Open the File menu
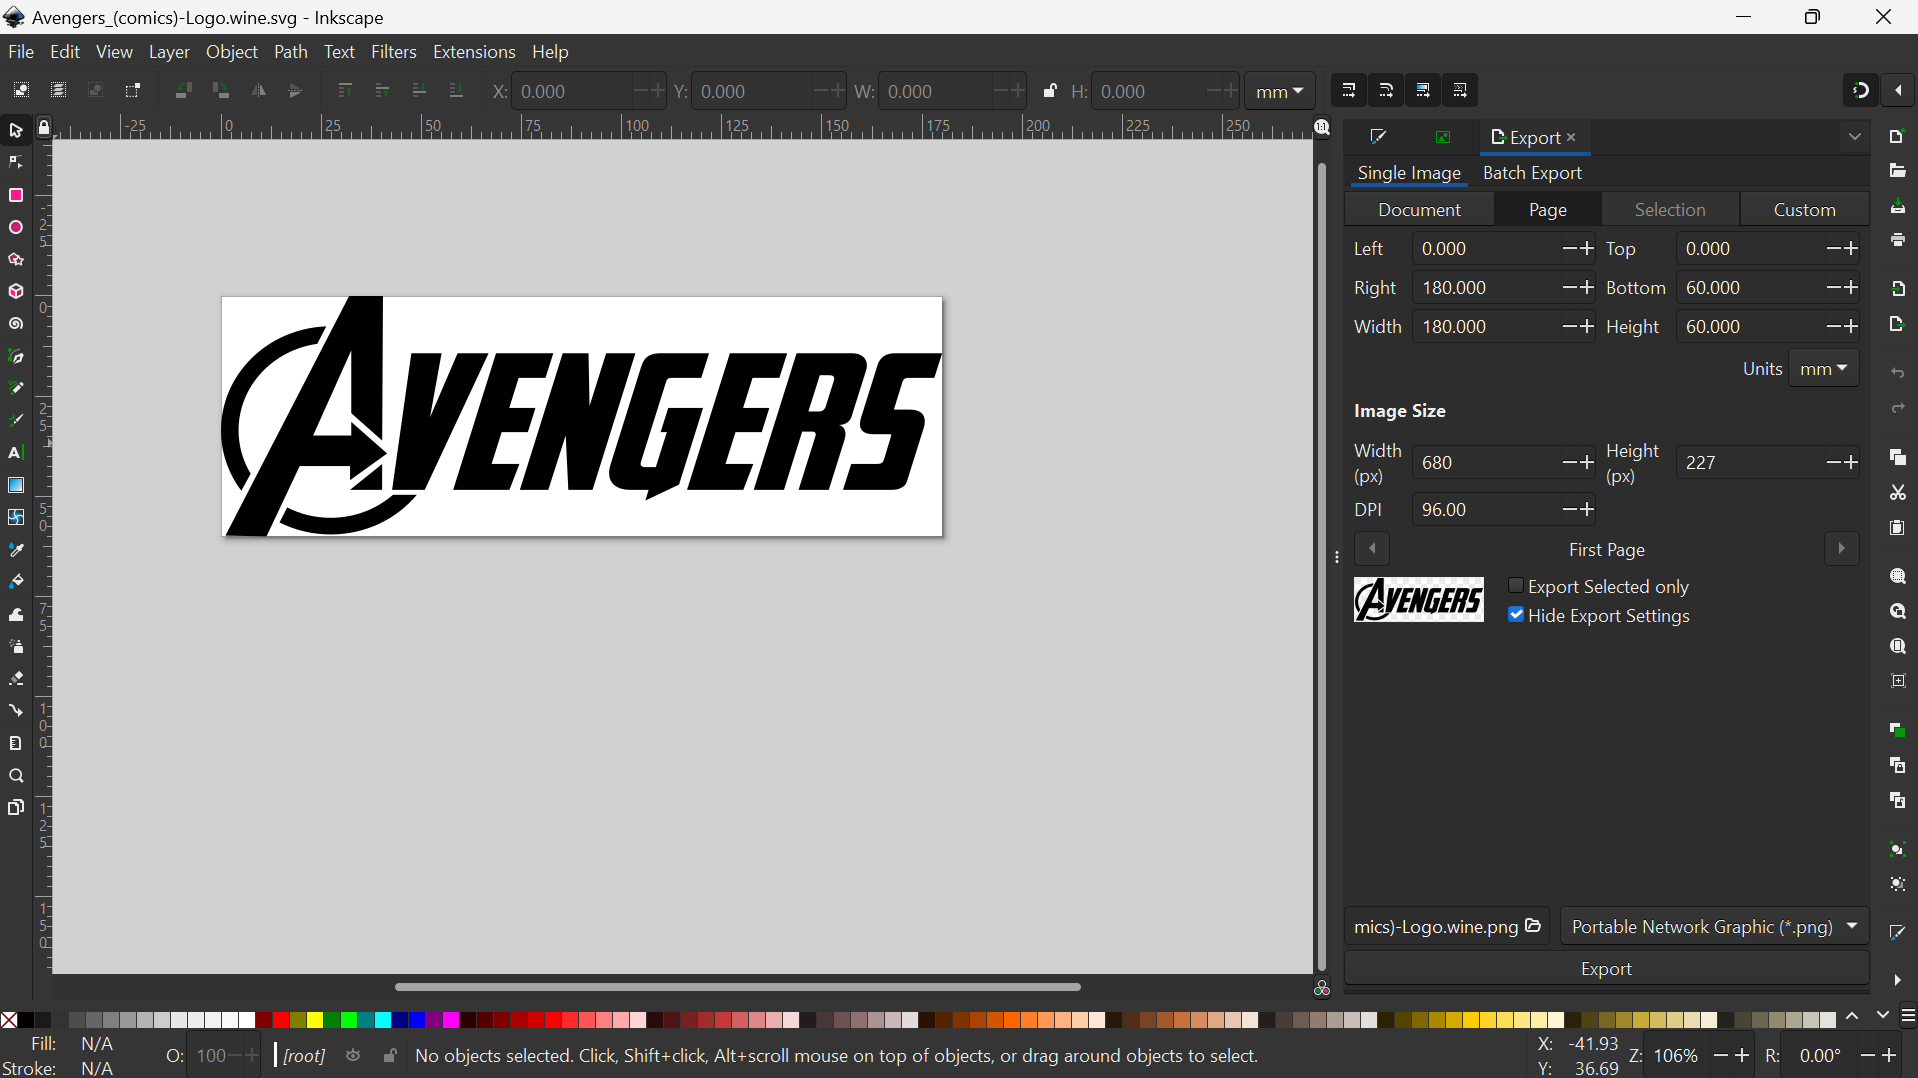This screenshot has width=1918, height=1078. click(20, 52)
